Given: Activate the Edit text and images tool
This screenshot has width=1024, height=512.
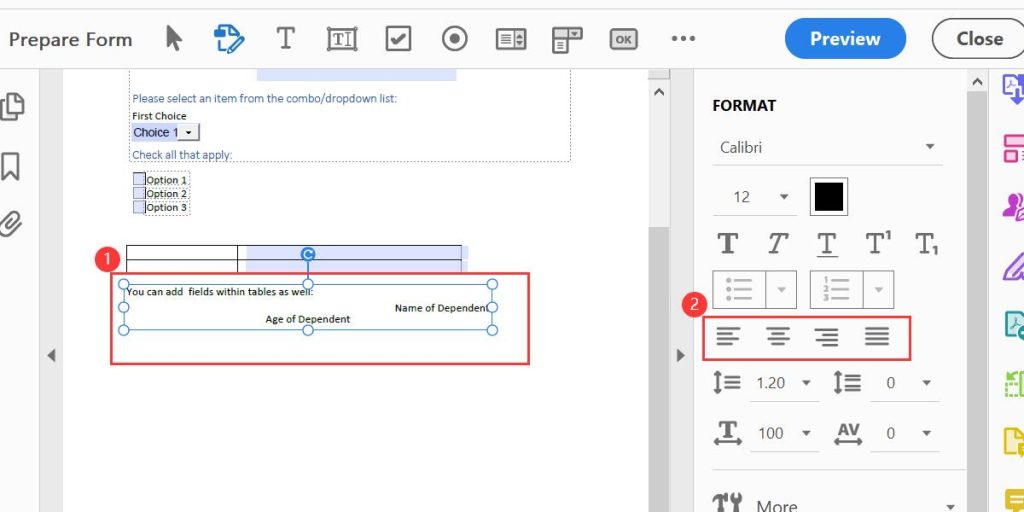Looking at the screenshot, I should click(x=229, y=39).
